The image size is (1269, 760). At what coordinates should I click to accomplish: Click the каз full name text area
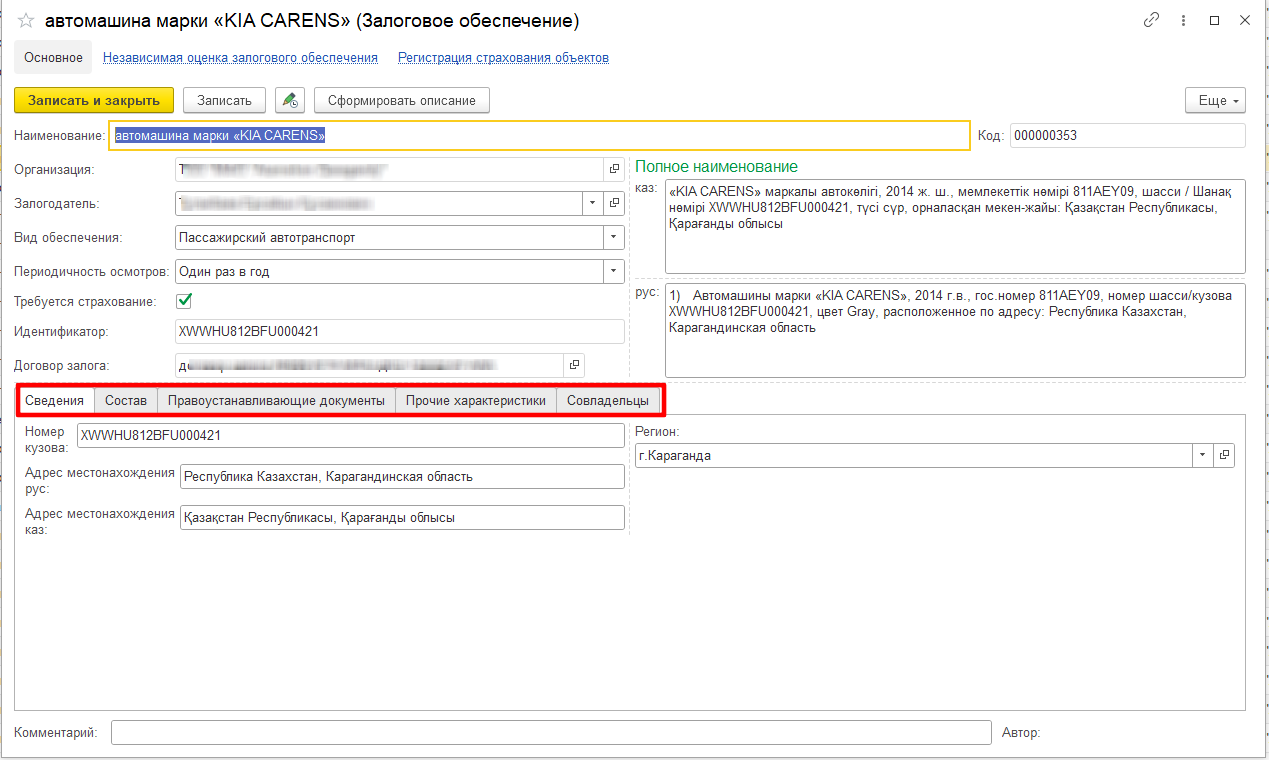tap(955, 227)
